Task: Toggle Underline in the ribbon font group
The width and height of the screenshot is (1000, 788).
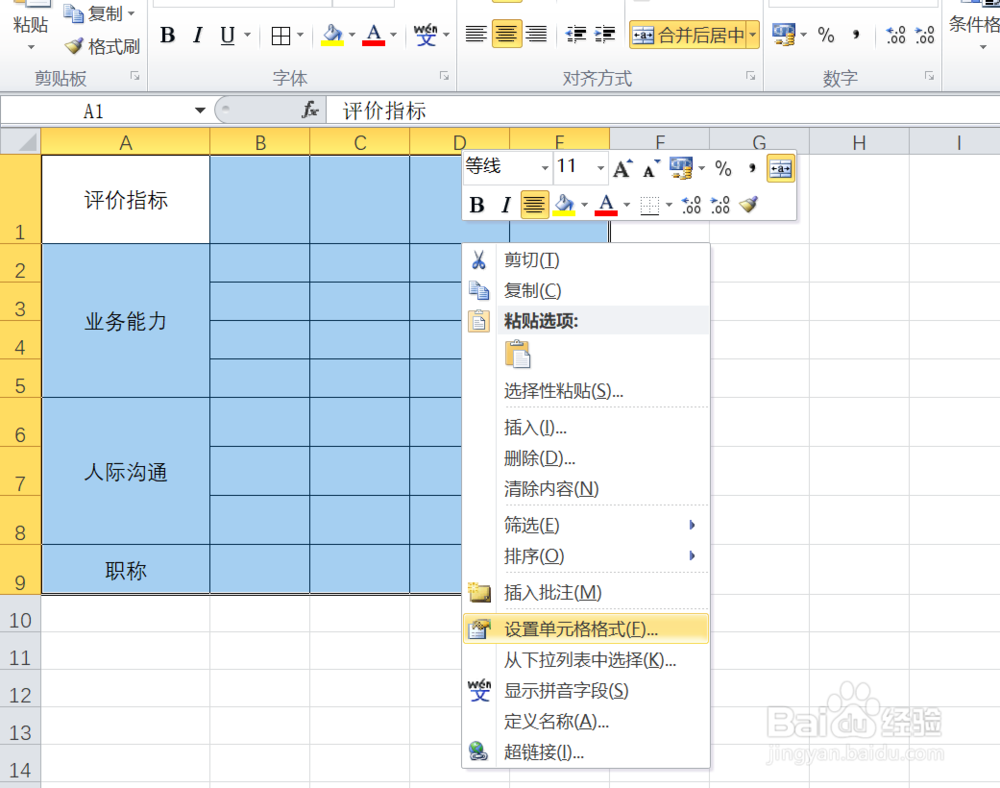Action: (227, 35)
